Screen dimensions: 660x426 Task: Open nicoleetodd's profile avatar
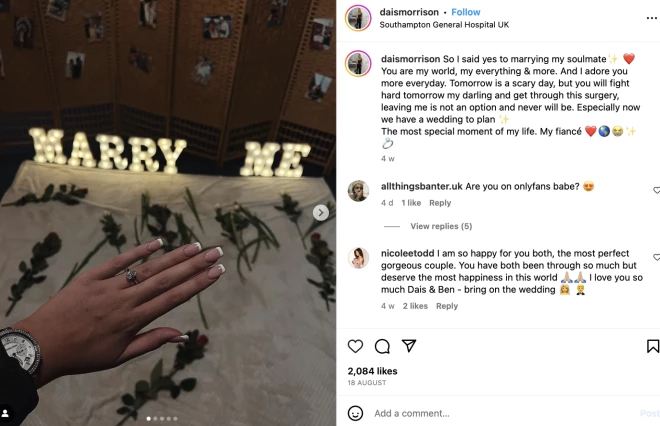358,258
